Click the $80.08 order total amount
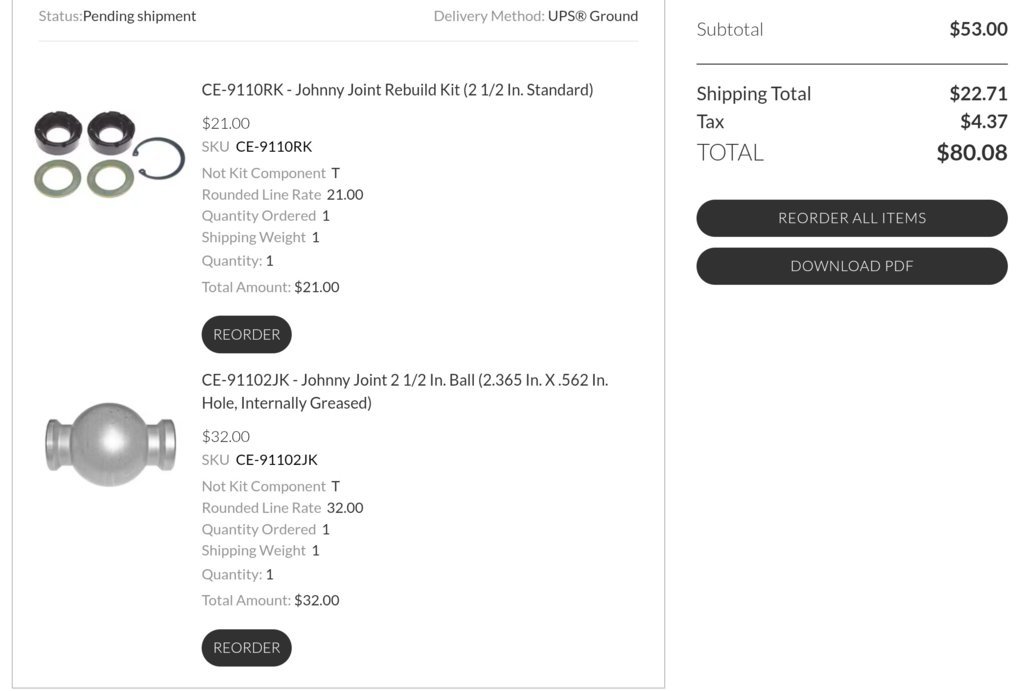Screen dimensions: 1024x691 pyautogui.click(x=972, y=153)
